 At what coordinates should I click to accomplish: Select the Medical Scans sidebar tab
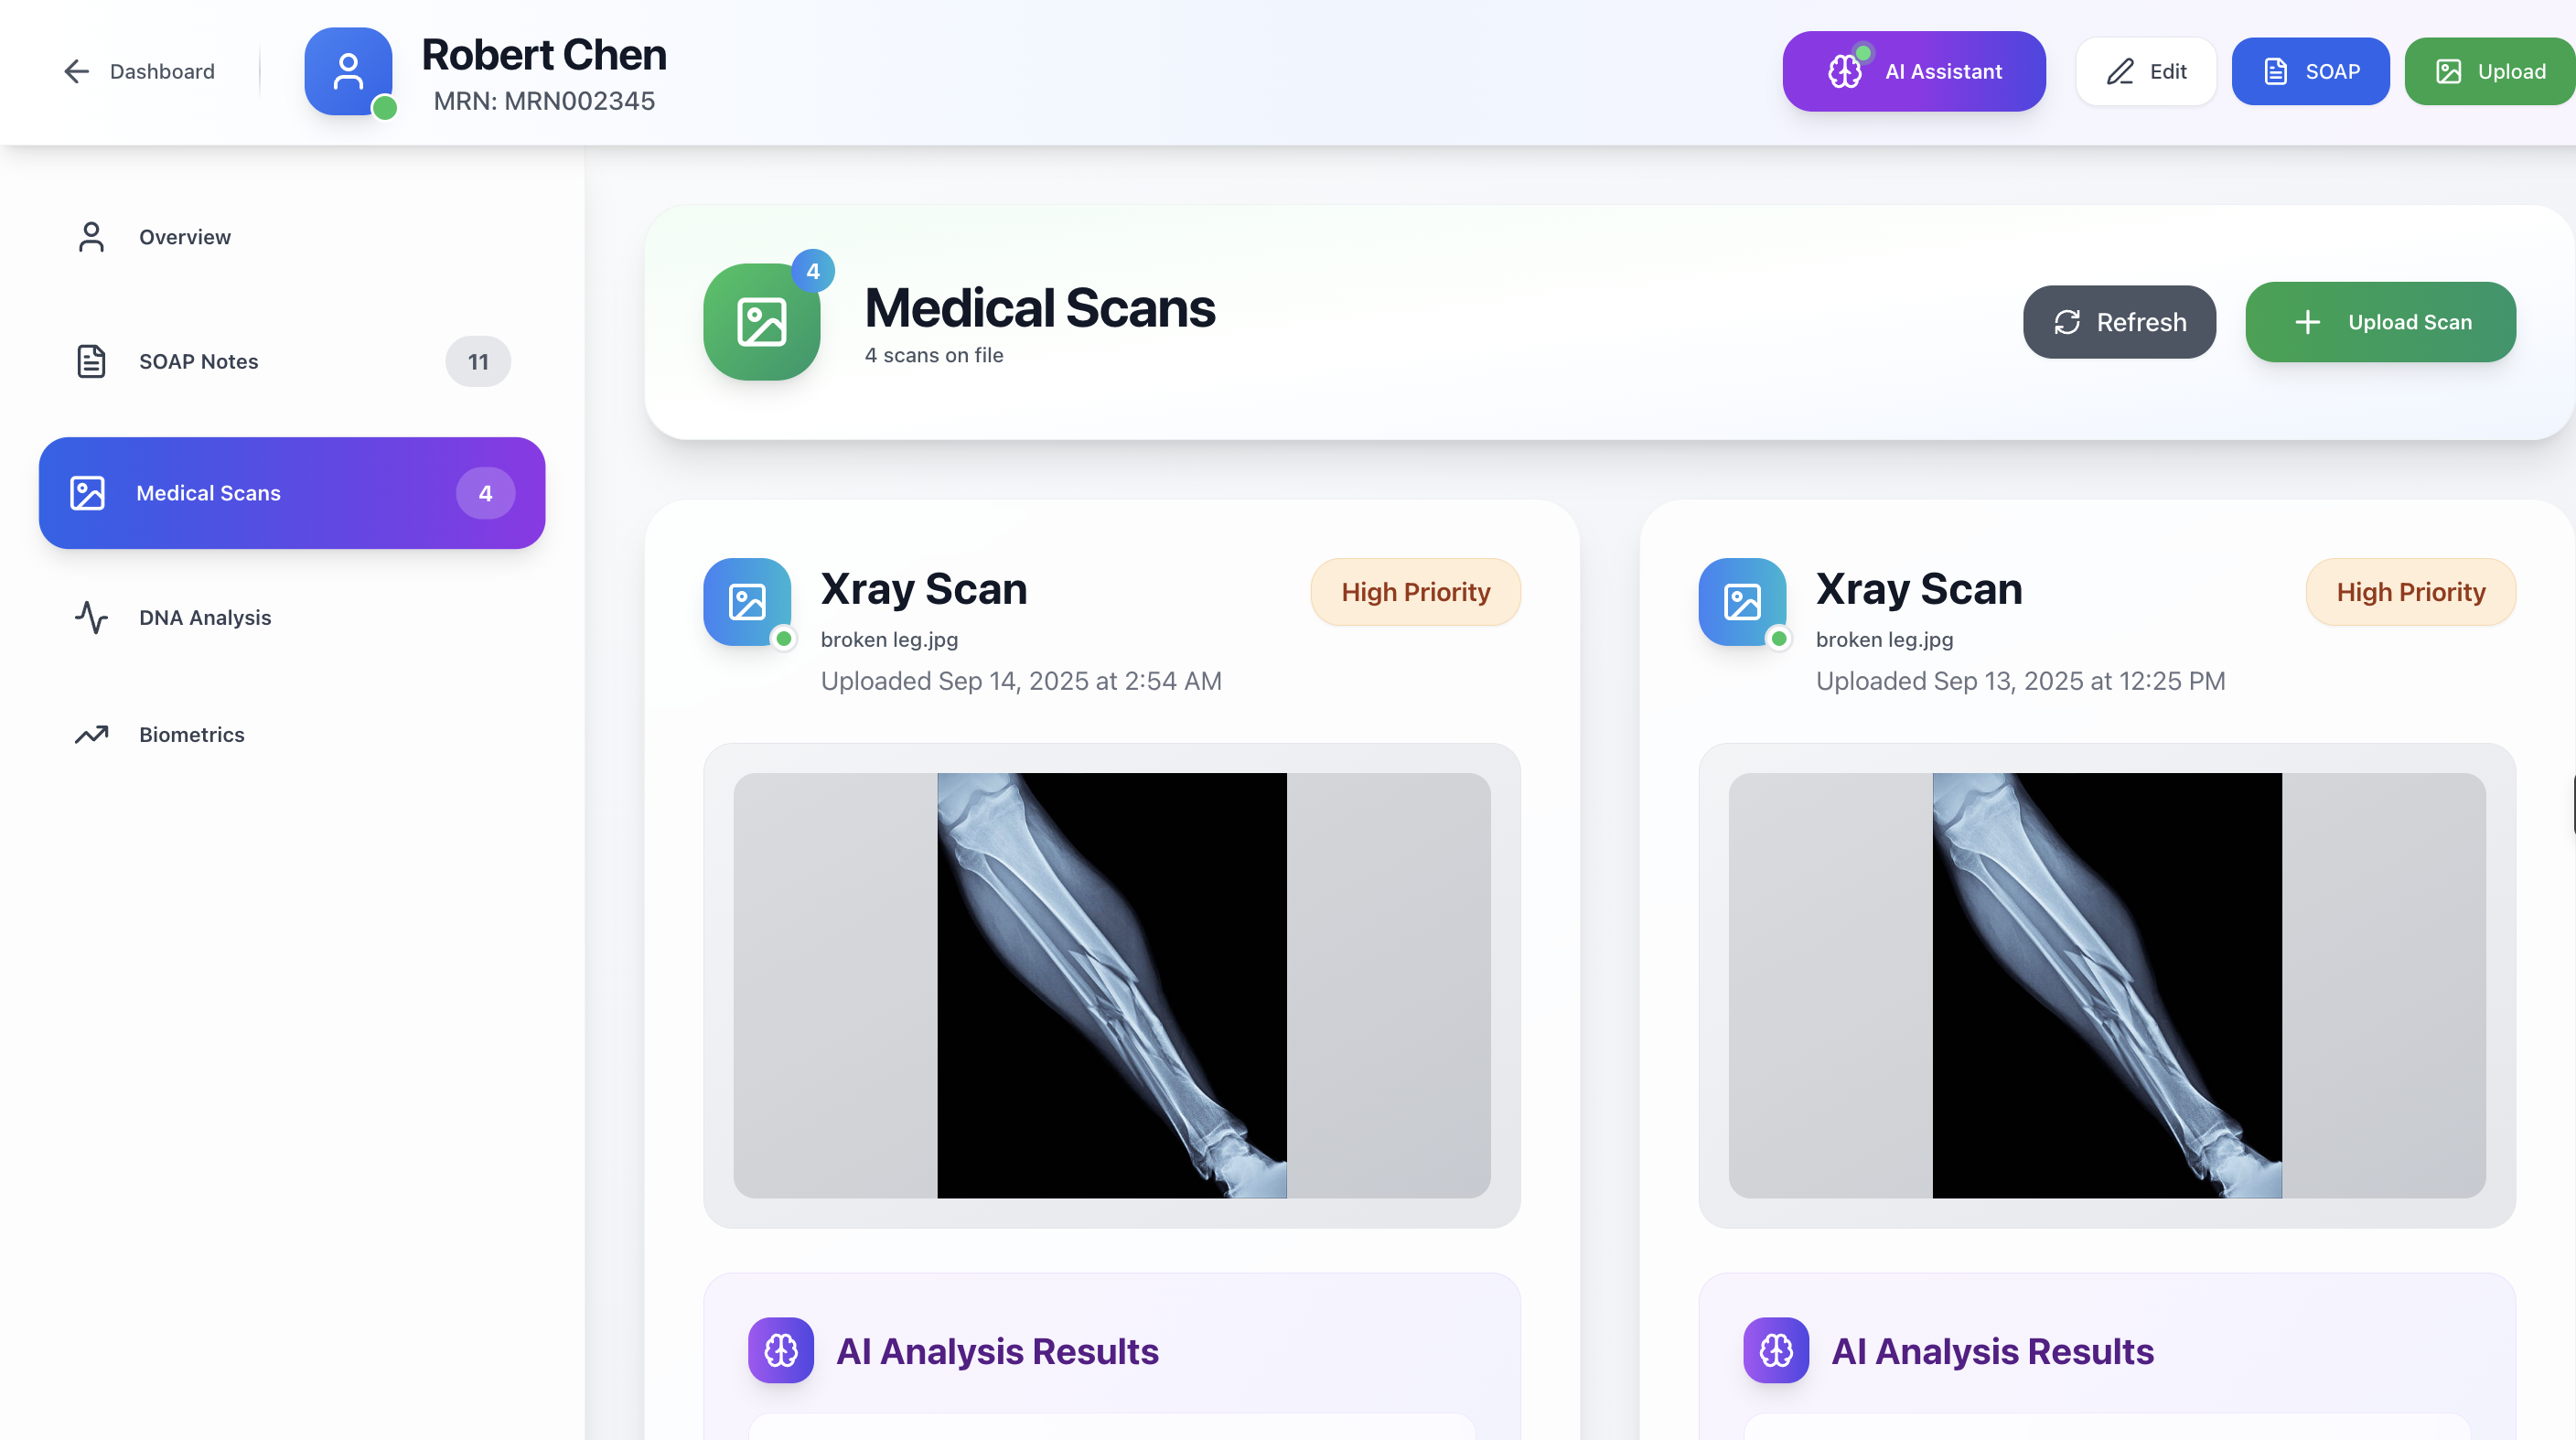[x=292, y=493]
